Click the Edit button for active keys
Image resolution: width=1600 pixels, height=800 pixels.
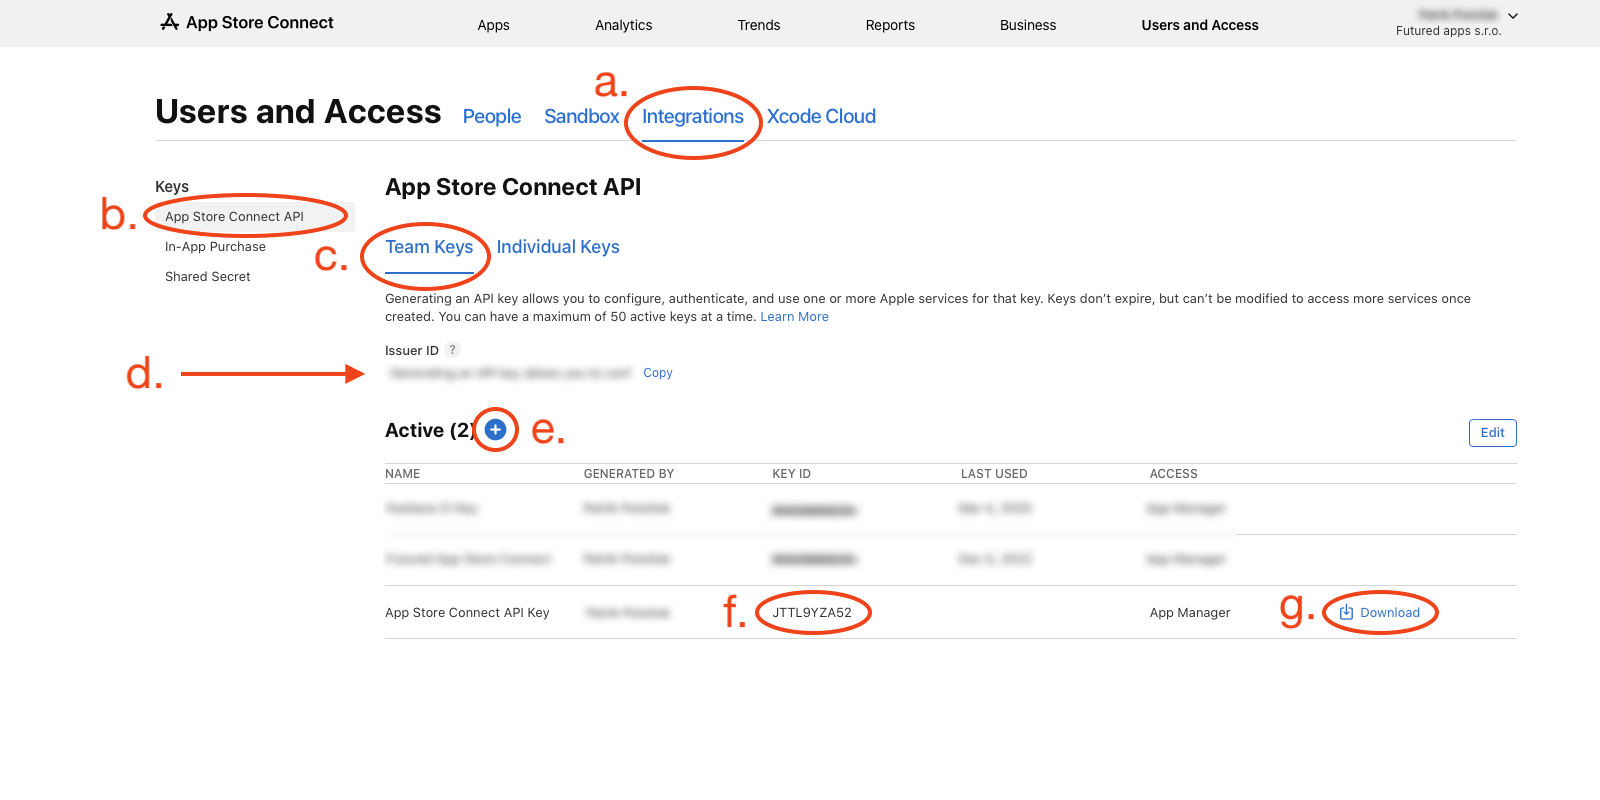coord(1492,433)
